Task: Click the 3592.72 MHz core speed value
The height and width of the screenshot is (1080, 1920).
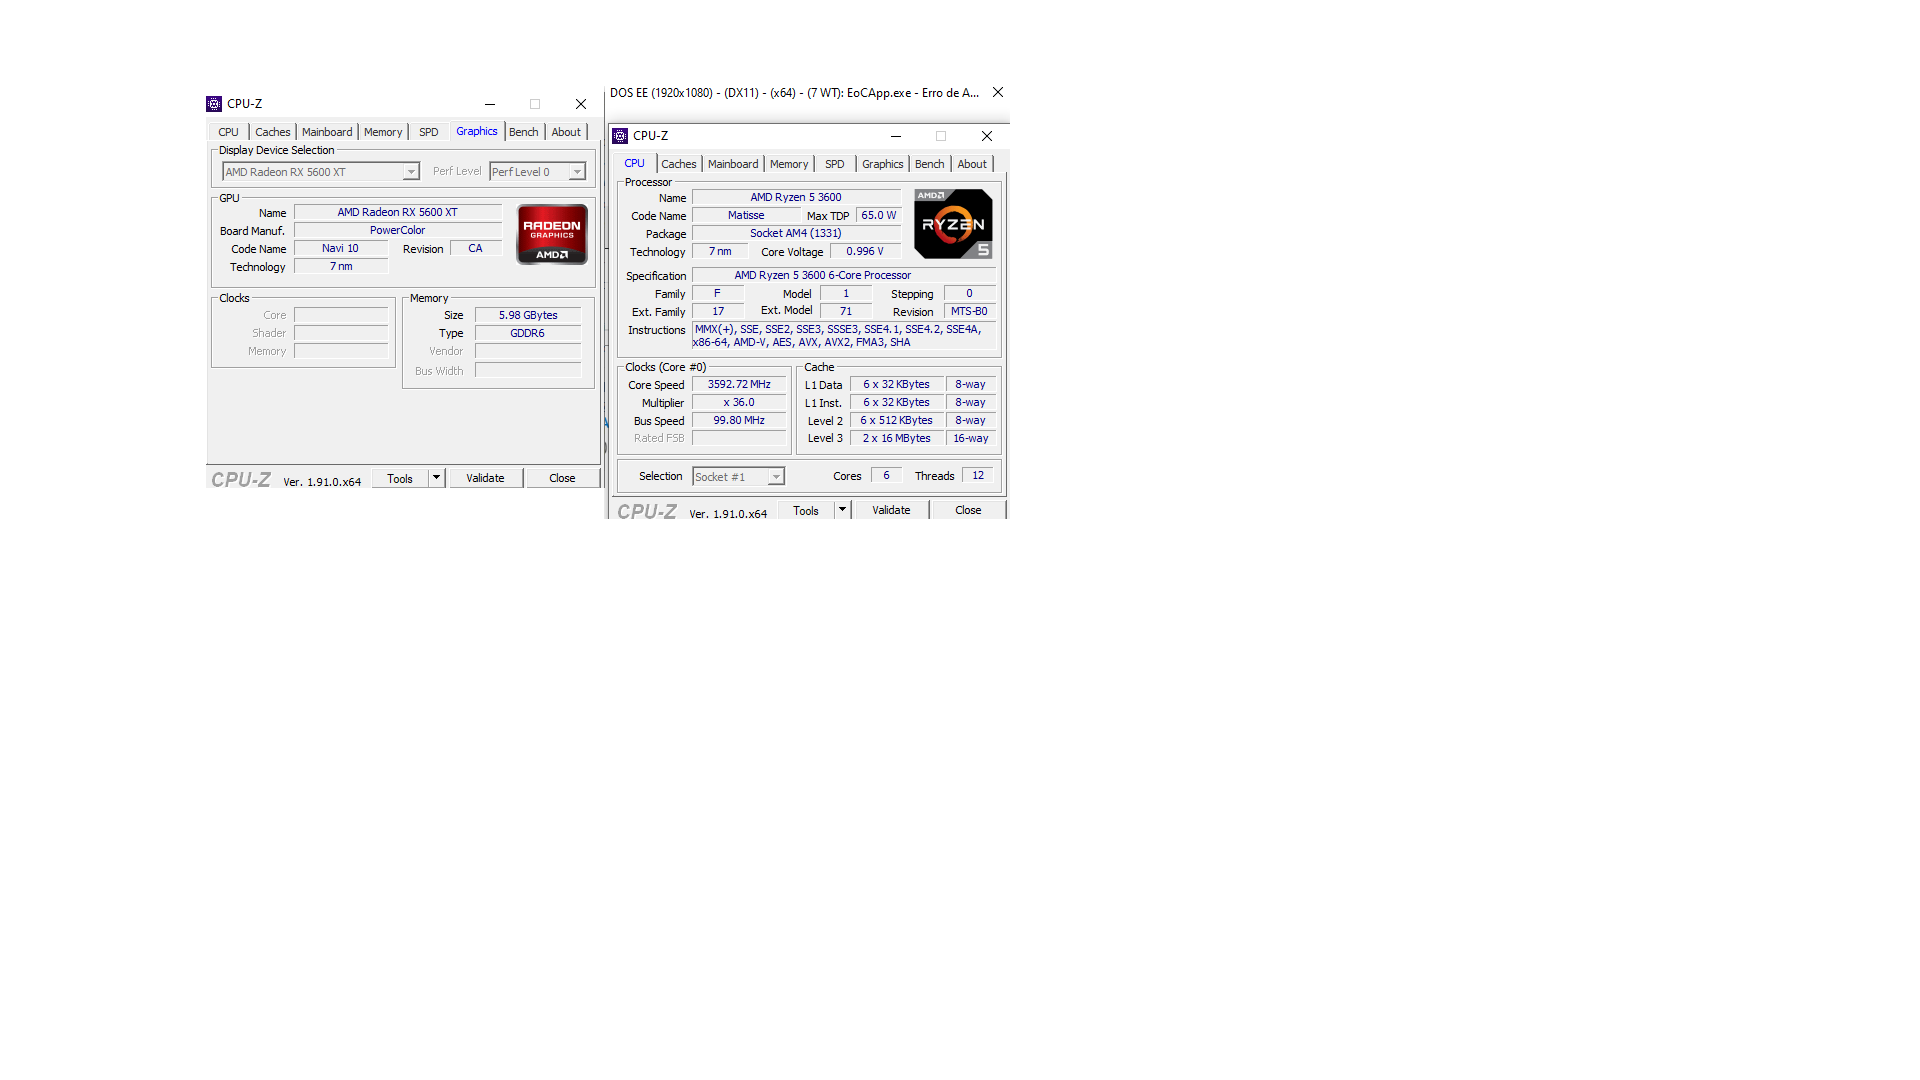Action: (740, 384)
